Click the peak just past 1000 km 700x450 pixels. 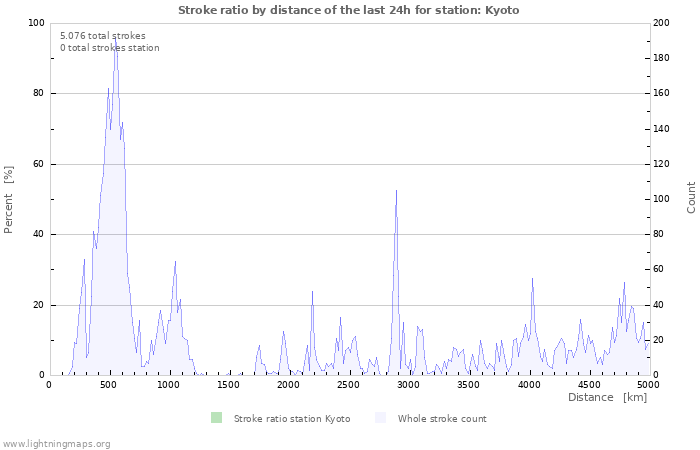coord(175,265)
